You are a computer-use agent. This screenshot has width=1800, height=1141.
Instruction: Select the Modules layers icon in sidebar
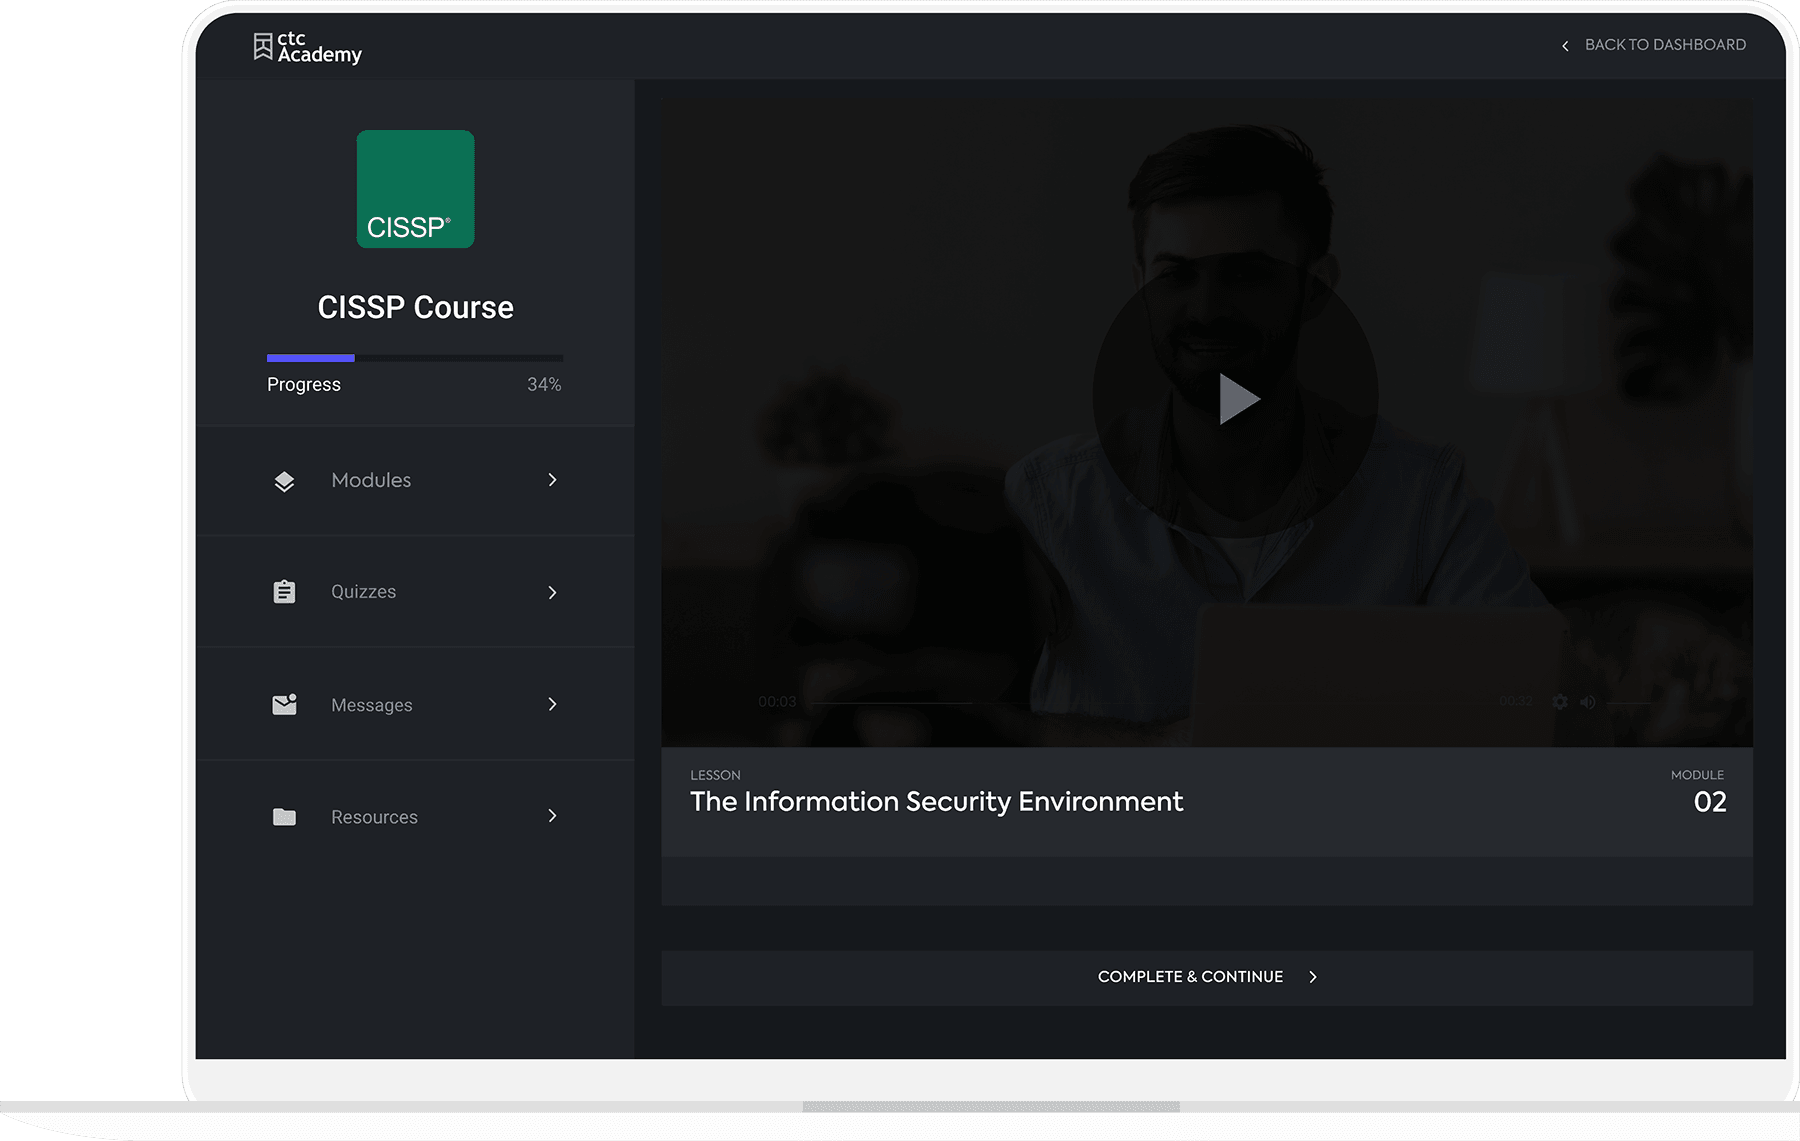click(x=284, y=480)
